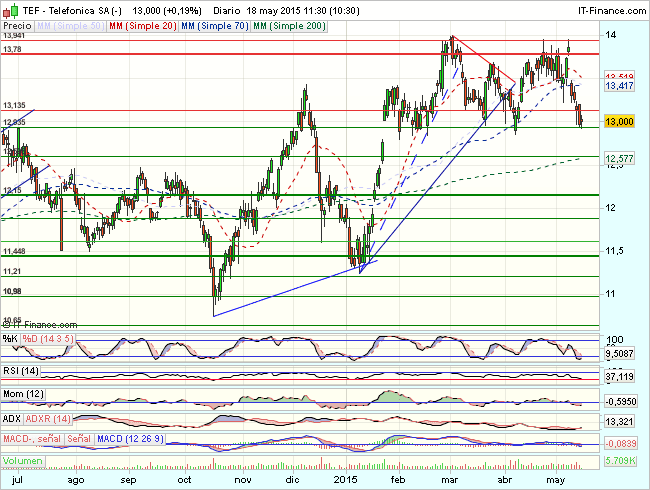Open the MACD-, señal label
Image resolution: width=650 pixels, height=490 pixels.
tap(32, 439)
